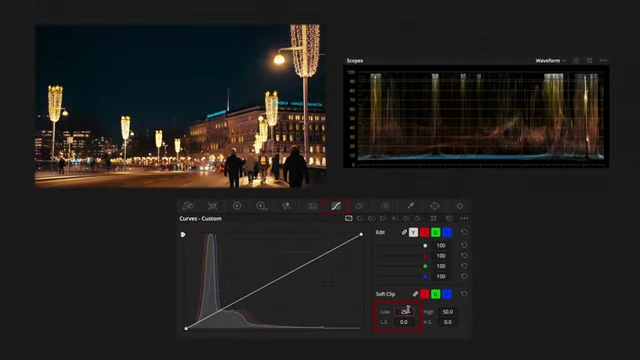Viewport: 640px width, 360px height.
Task: Select the curve's upper white control point
Action: [361, 234]
